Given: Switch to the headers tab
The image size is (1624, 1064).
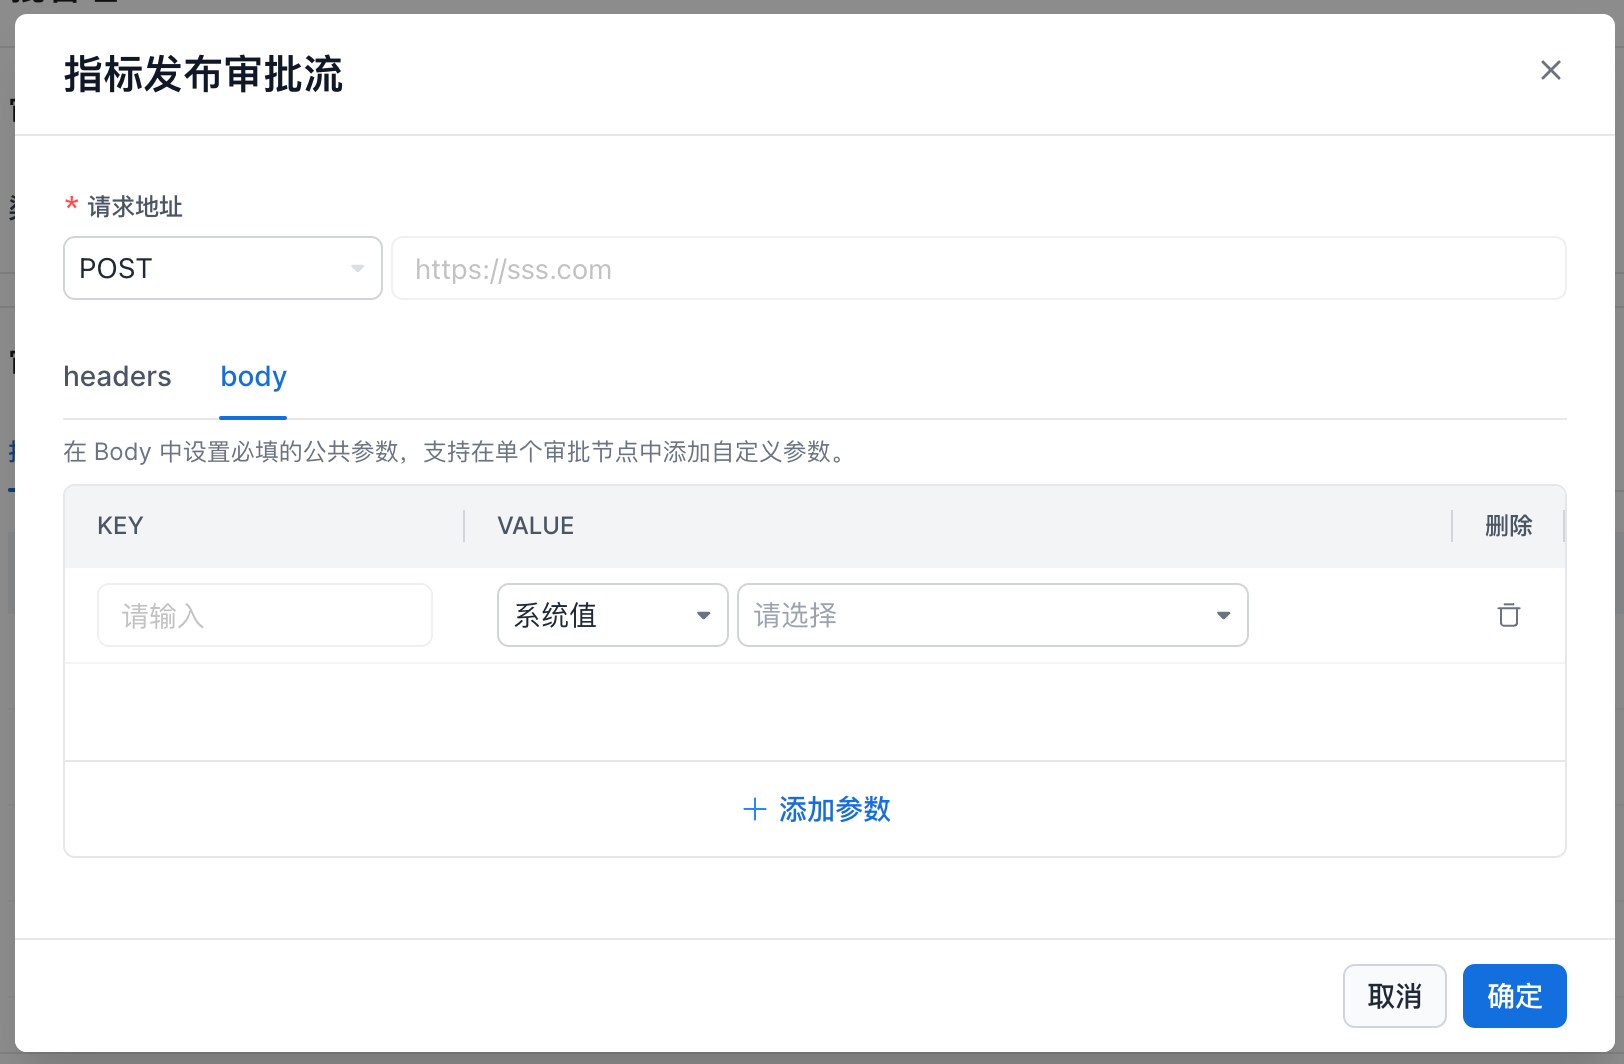Looking at the screenshot, I should tap(117, 377).
